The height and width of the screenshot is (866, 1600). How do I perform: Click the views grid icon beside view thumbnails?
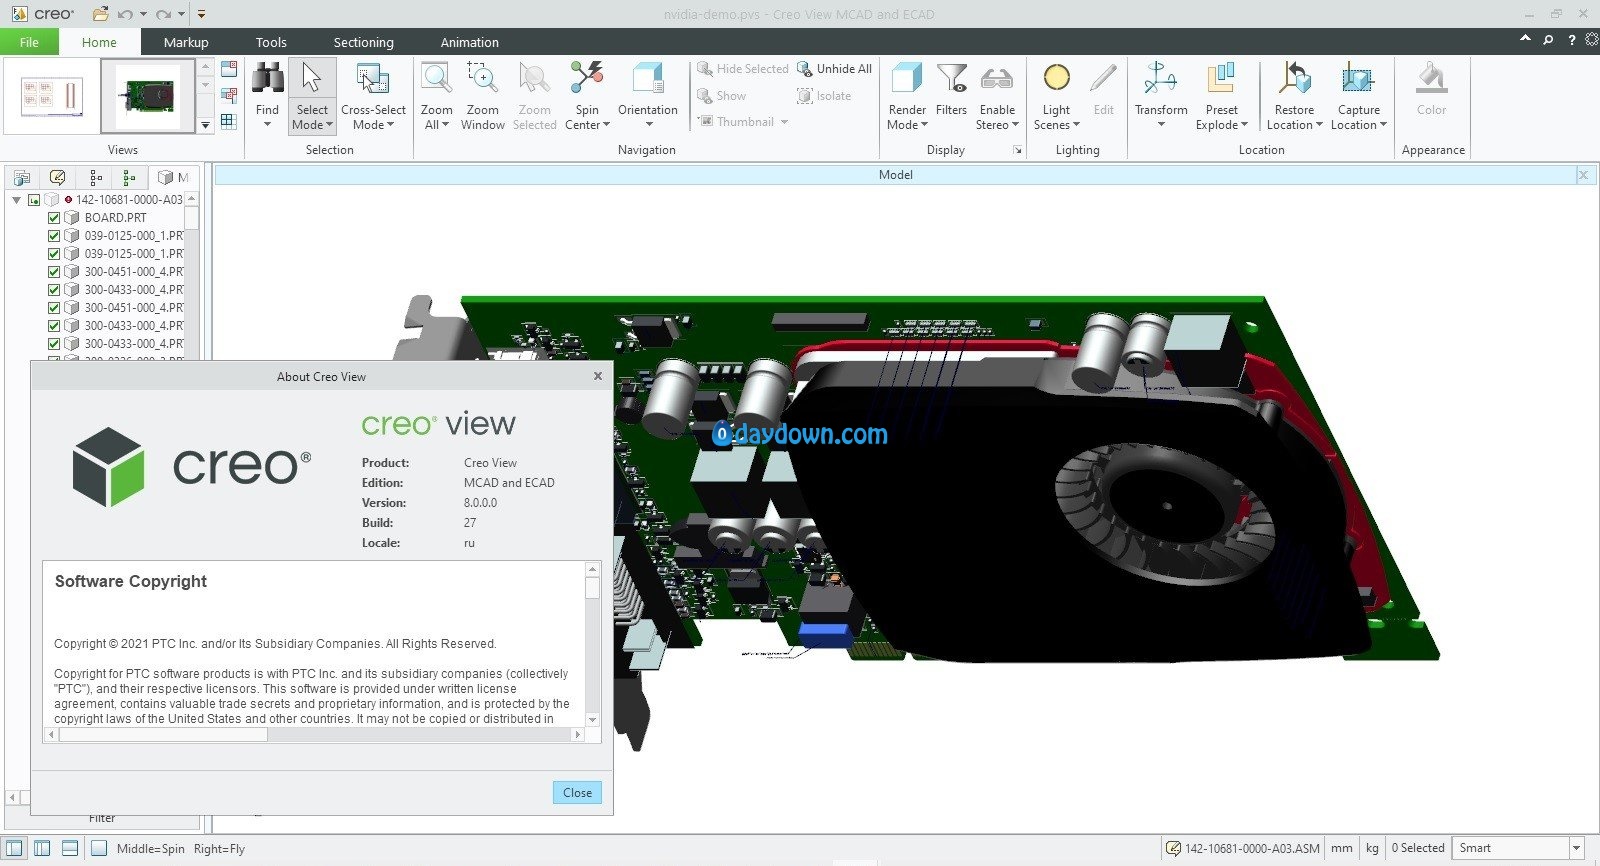(x=229, y=122)
